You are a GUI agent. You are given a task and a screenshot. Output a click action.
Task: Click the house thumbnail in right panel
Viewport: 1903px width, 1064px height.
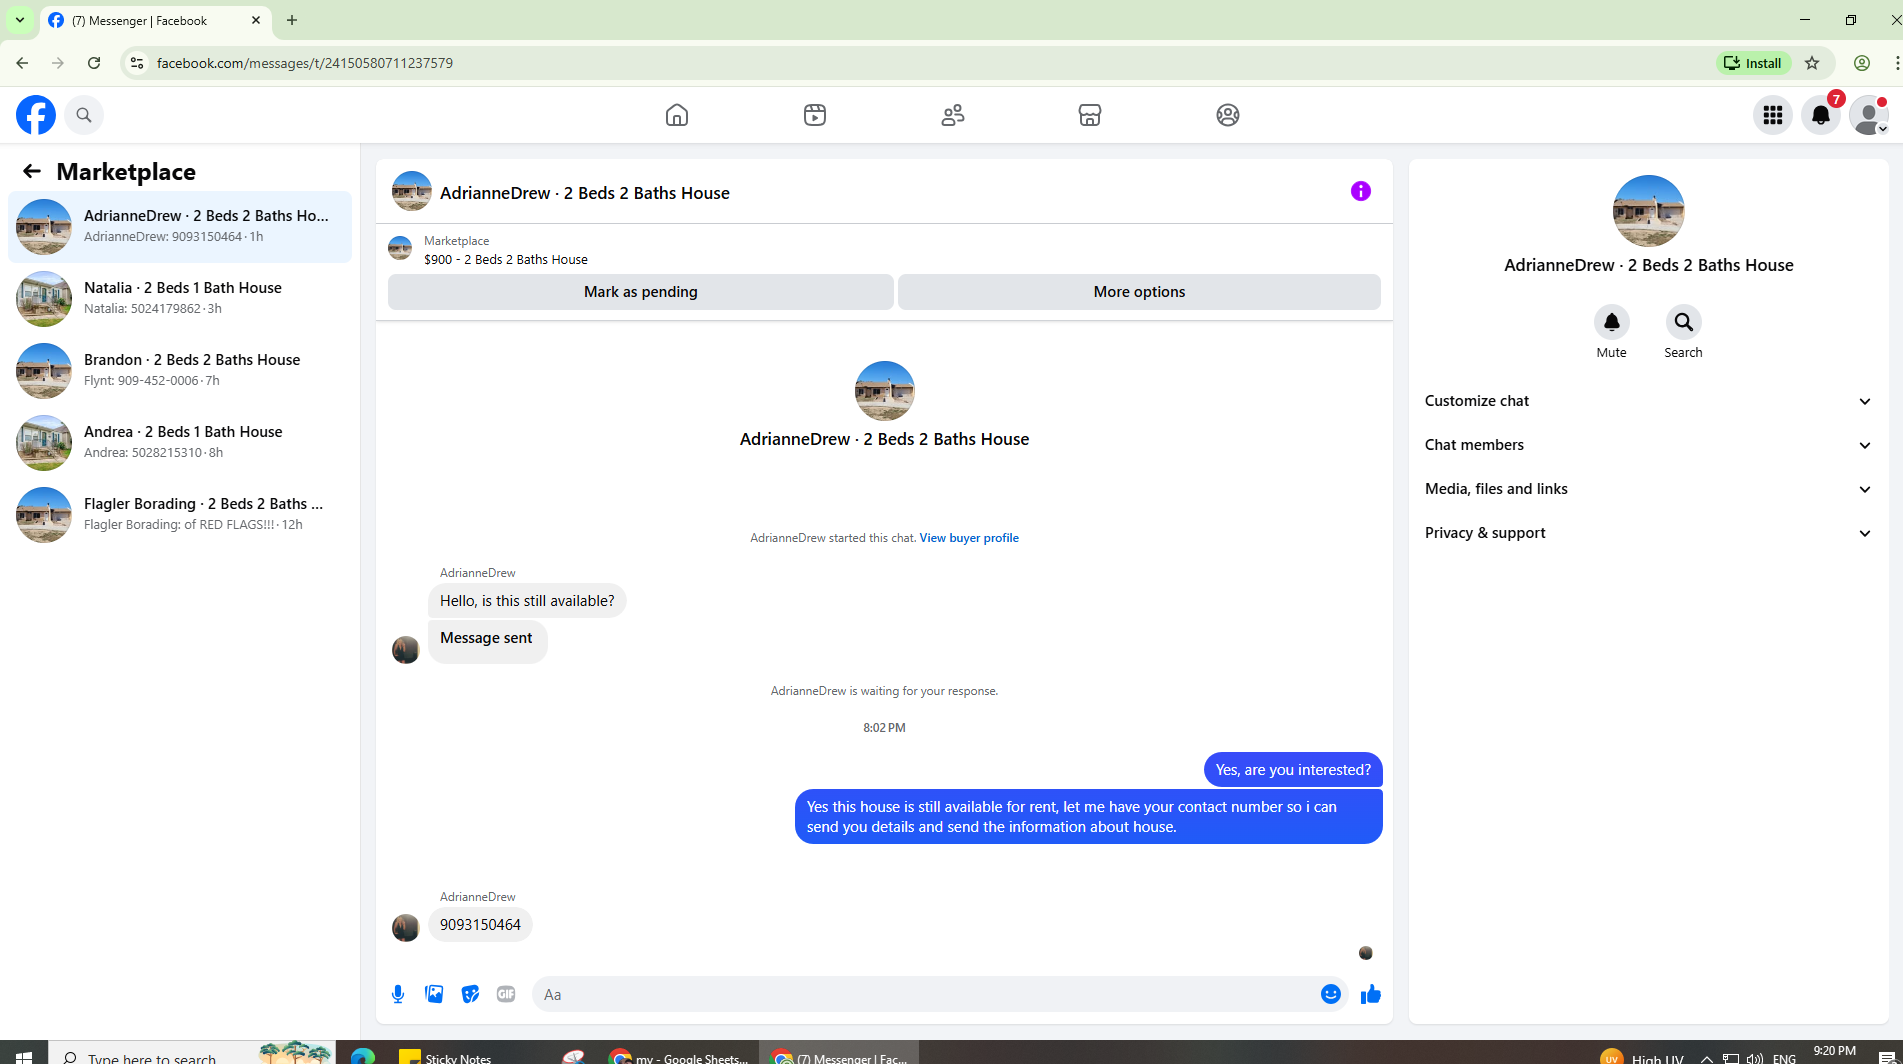click(1648, 211)
